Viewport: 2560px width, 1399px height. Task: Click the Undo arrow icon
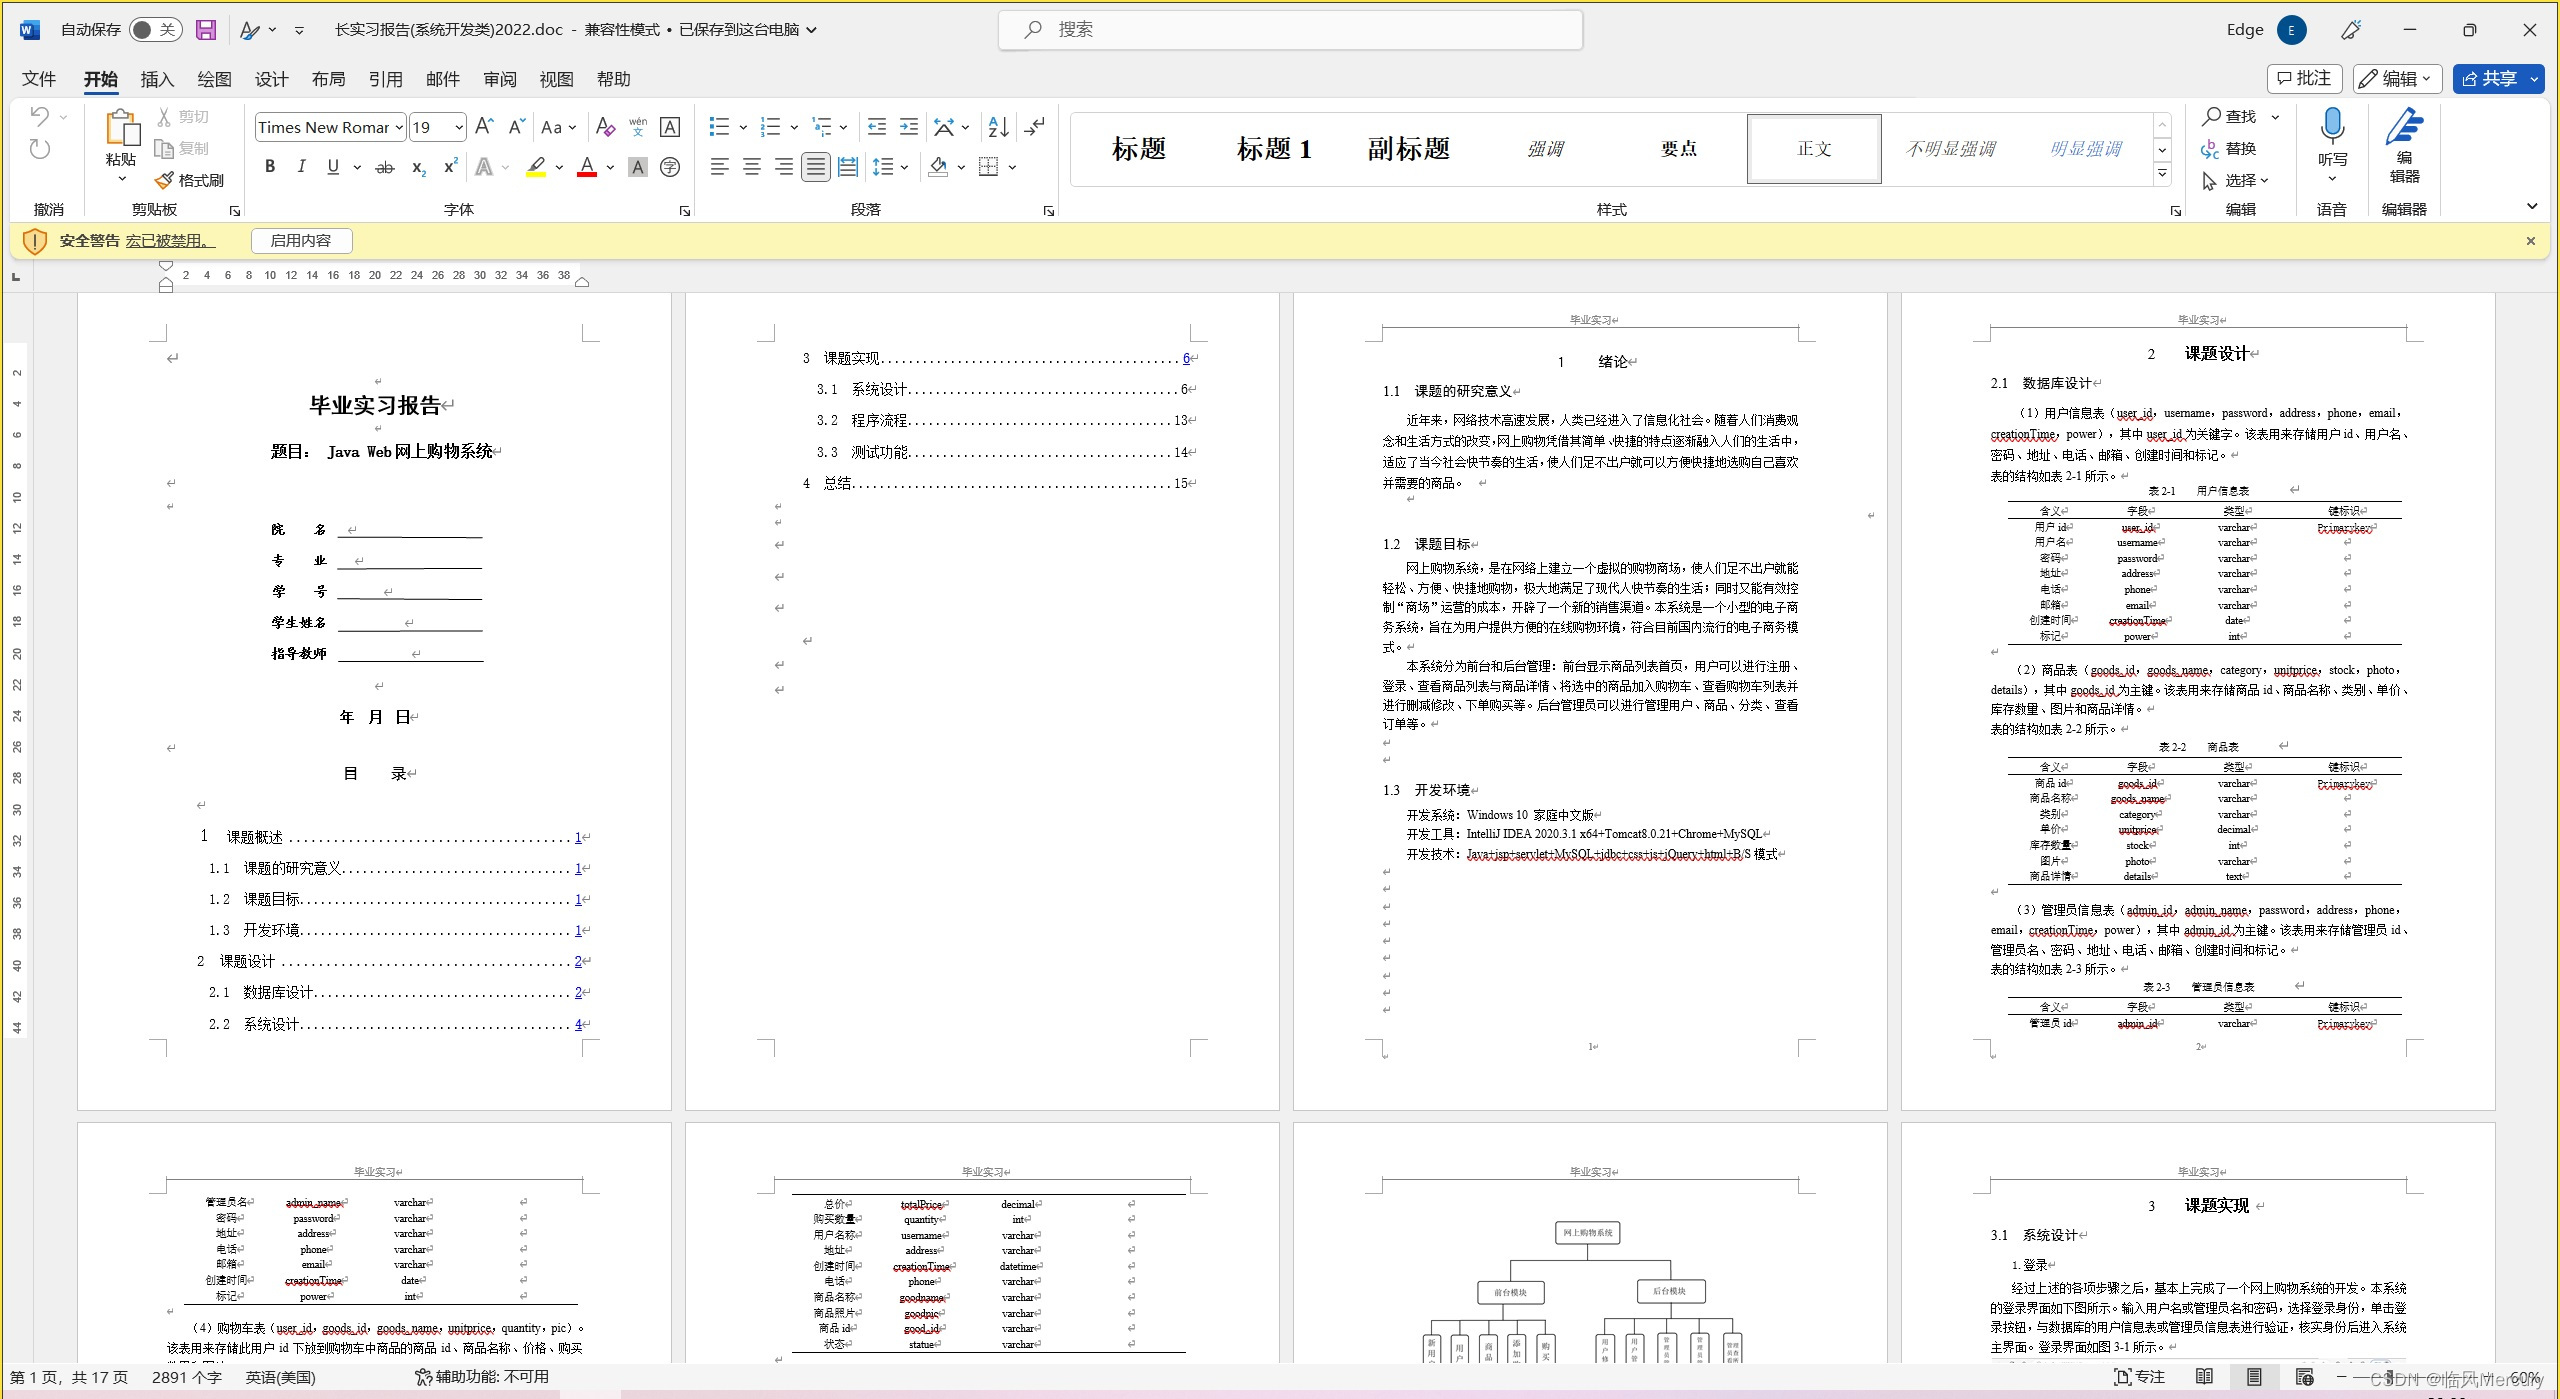(x=39, y=116)
